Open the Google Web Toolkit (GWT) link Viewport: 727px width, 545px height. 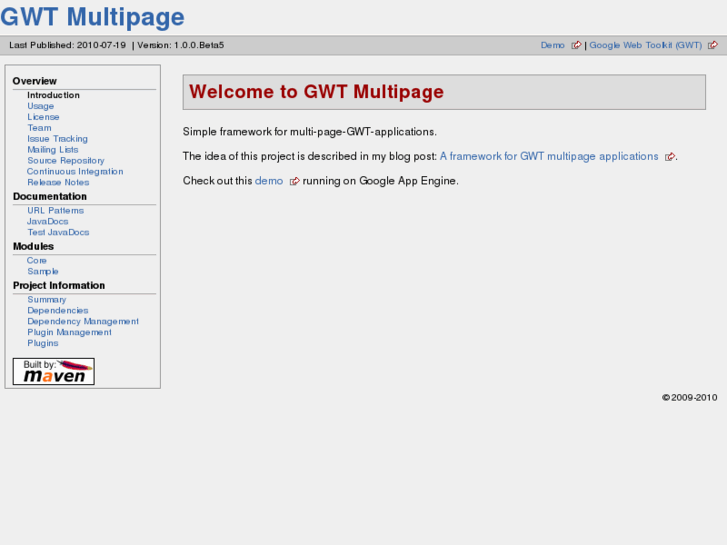click(645, 45)
